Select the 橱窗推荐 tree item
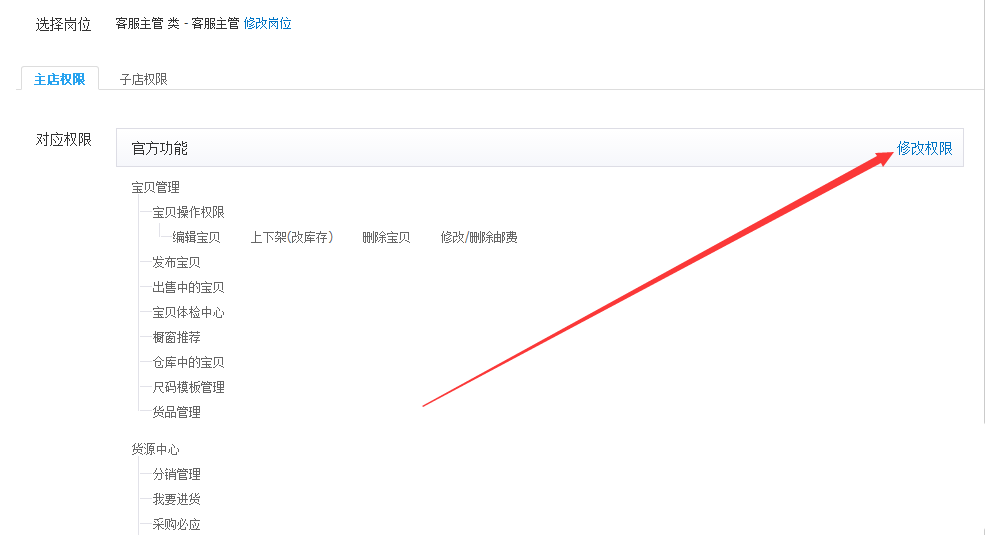985x535 pixels. point(177,337)
